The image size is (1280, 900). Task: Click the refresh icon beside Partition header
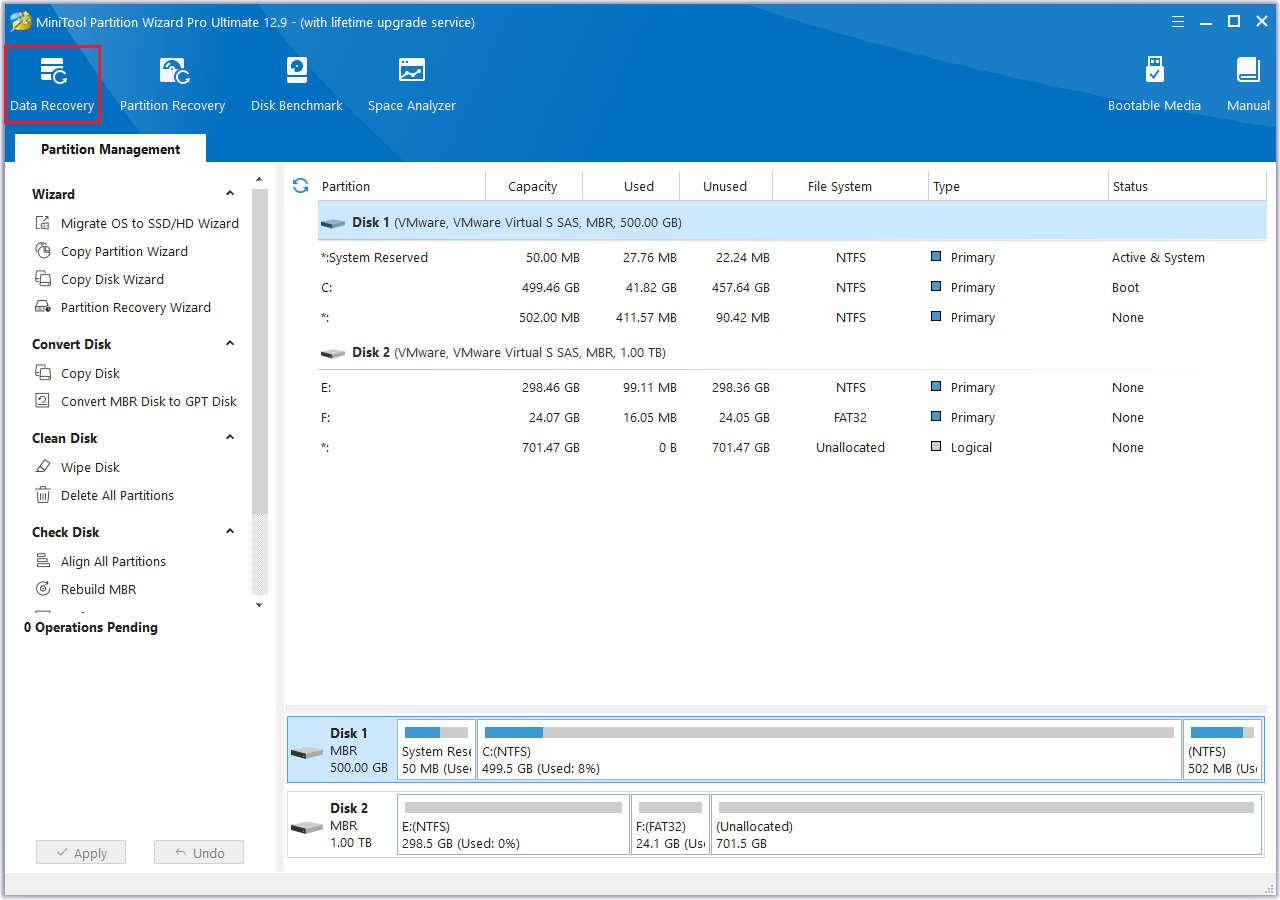point(300,186)
